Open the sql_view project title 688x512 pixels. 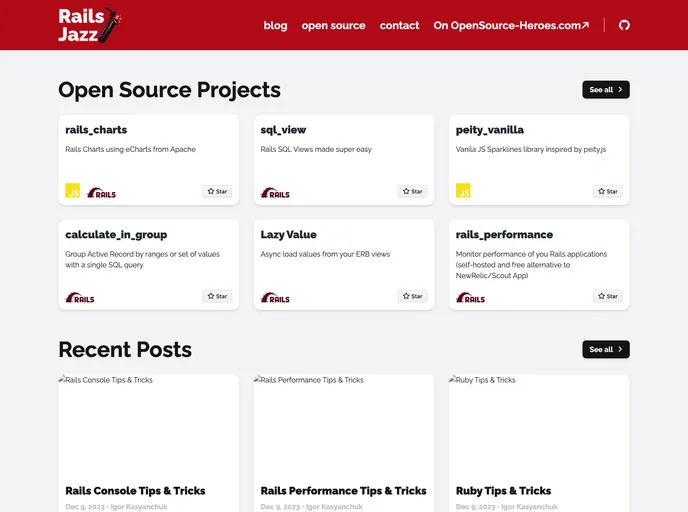283,130
